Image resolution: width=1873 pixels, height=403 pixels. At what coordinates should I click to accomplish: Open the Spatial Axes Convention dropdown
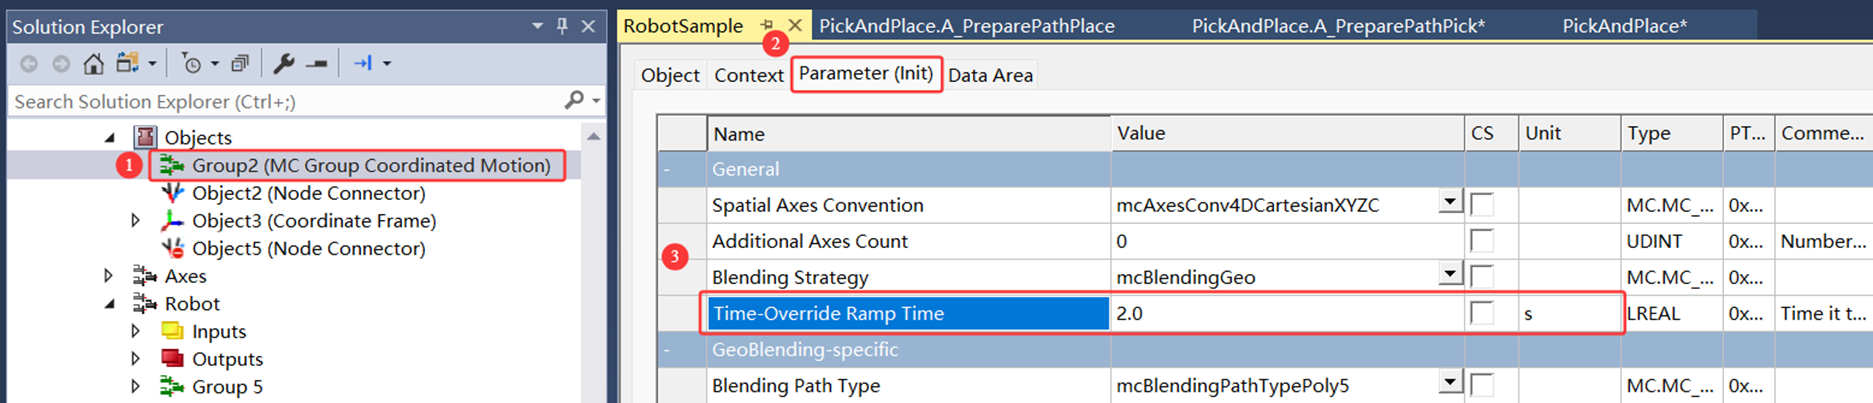pyautogui.click(x=1450, y=203)
